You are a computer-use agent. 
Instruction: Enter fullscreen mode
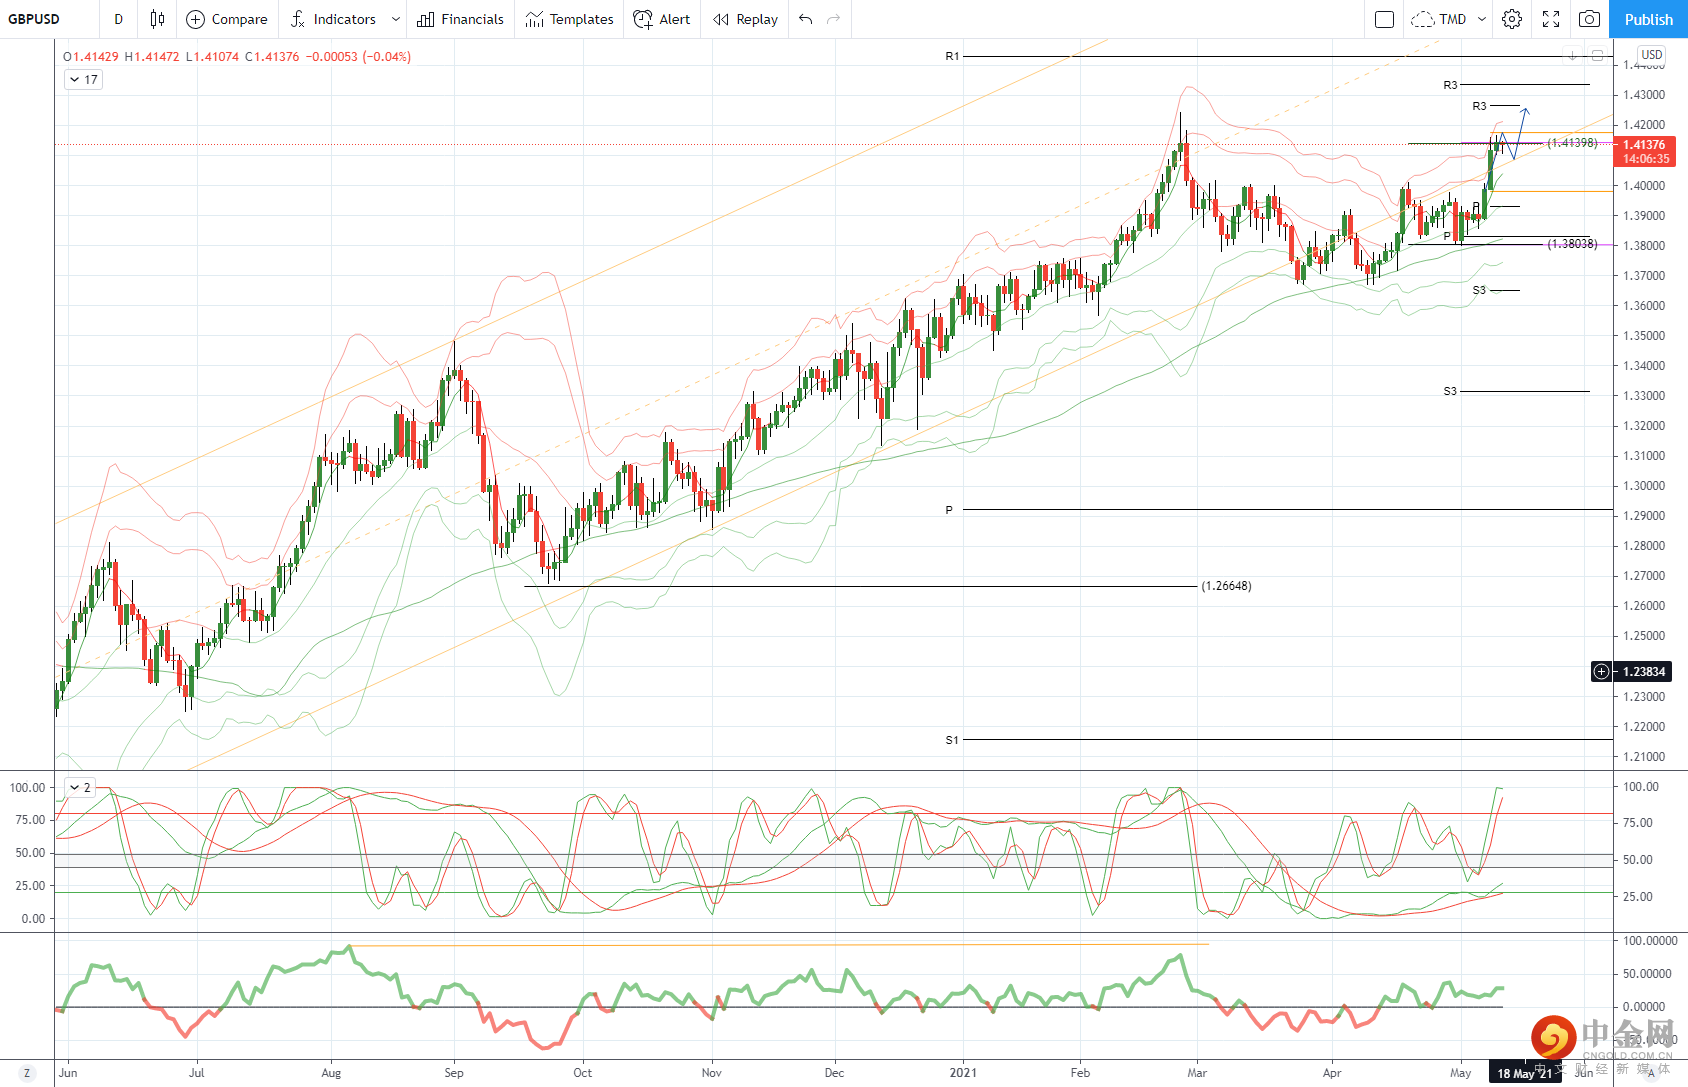pos(1551,19)
